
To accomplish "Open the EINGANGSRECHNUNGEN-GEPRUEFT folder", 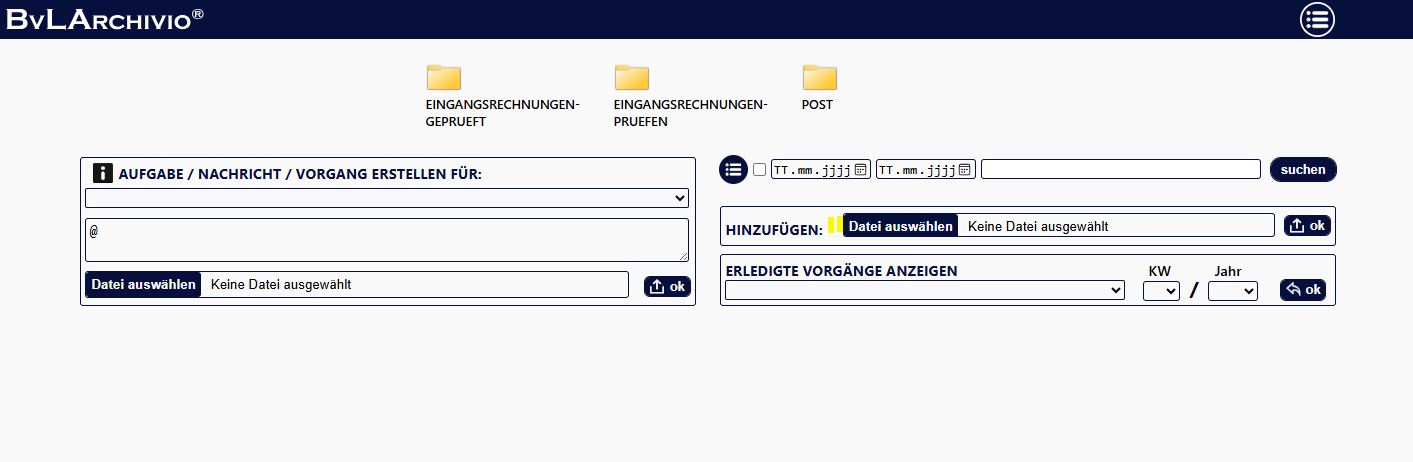I will [443, 78].
